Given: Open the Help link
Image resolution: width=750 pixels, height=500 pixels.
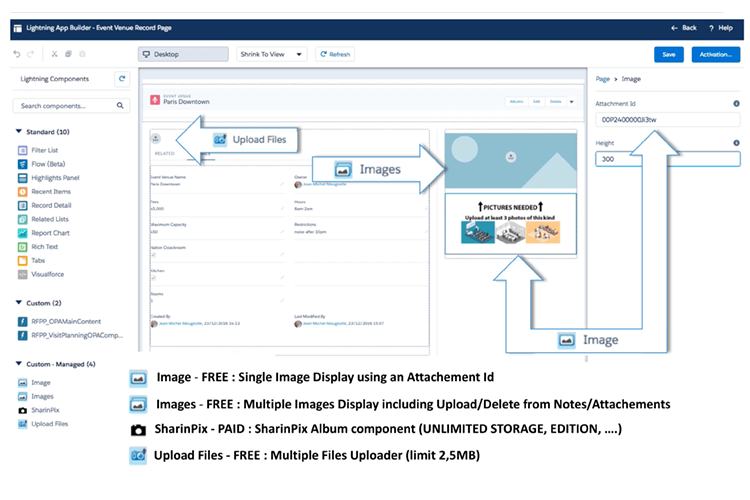Looking at the screenshot, I should click(721, 28).
